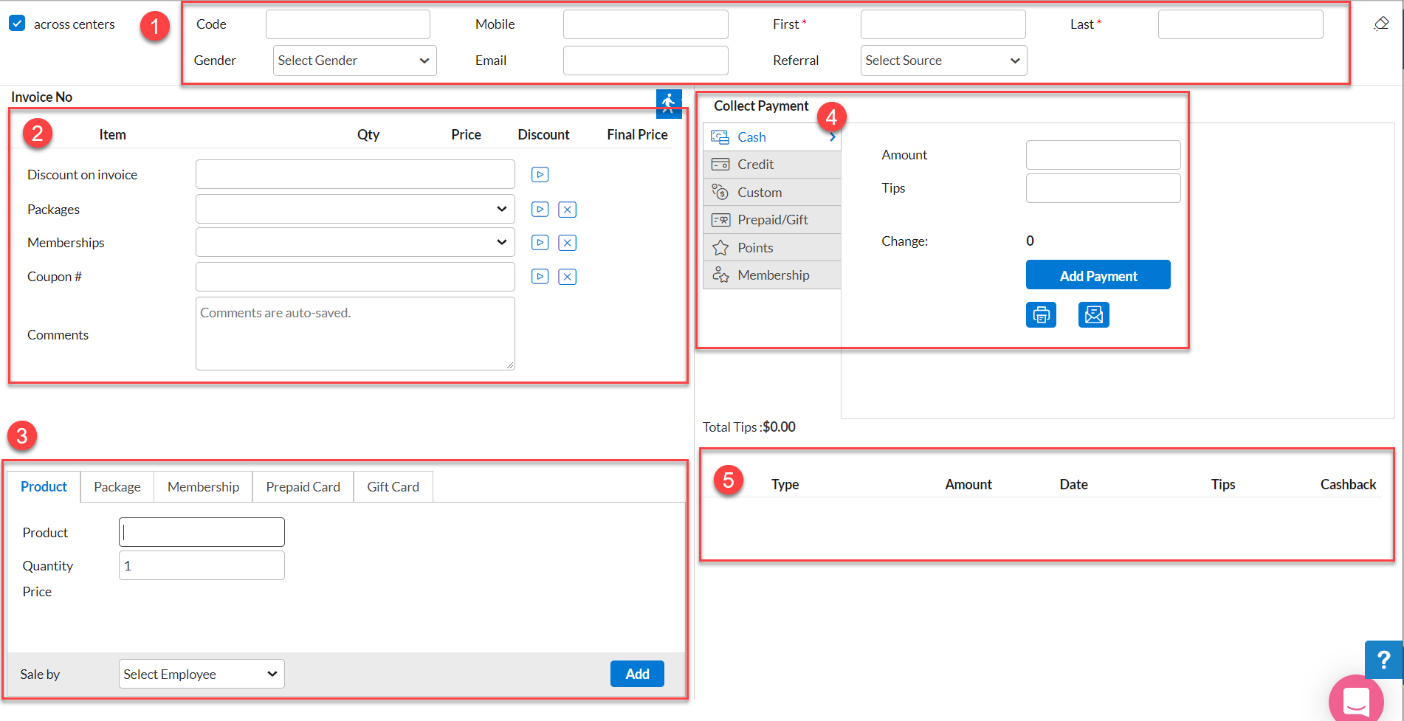This screenshot has height=721, width=1404.
Task: Click the Cashback column header
Action: 1348,484
